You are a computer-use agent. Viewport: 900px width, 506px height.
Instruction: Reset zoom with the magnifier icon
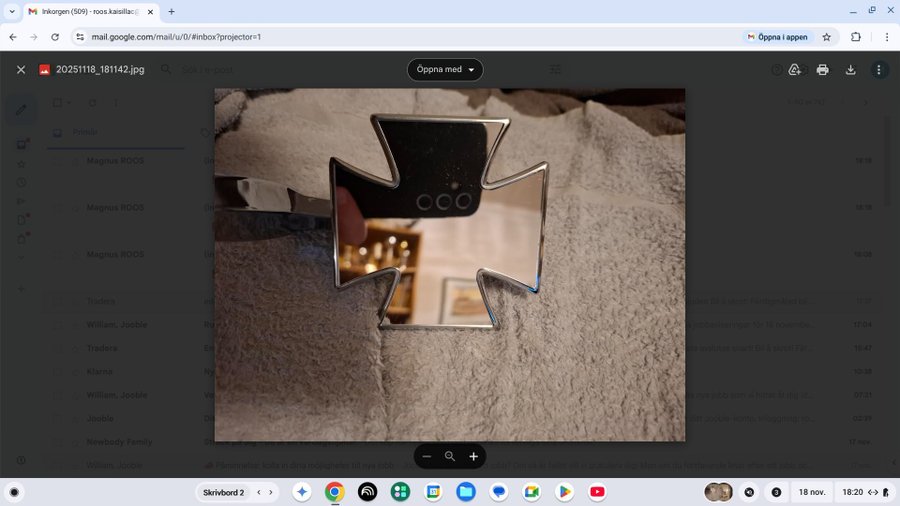click(450, 456)
